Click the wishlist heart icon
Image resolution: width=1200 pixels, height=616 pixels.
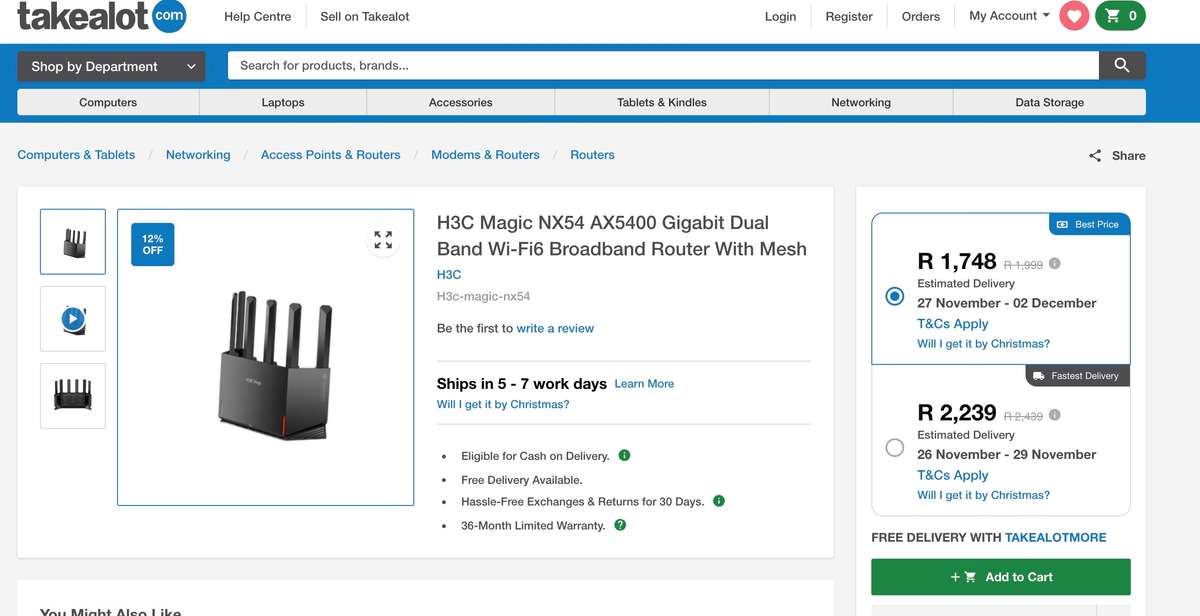[x=1074, y=15]
